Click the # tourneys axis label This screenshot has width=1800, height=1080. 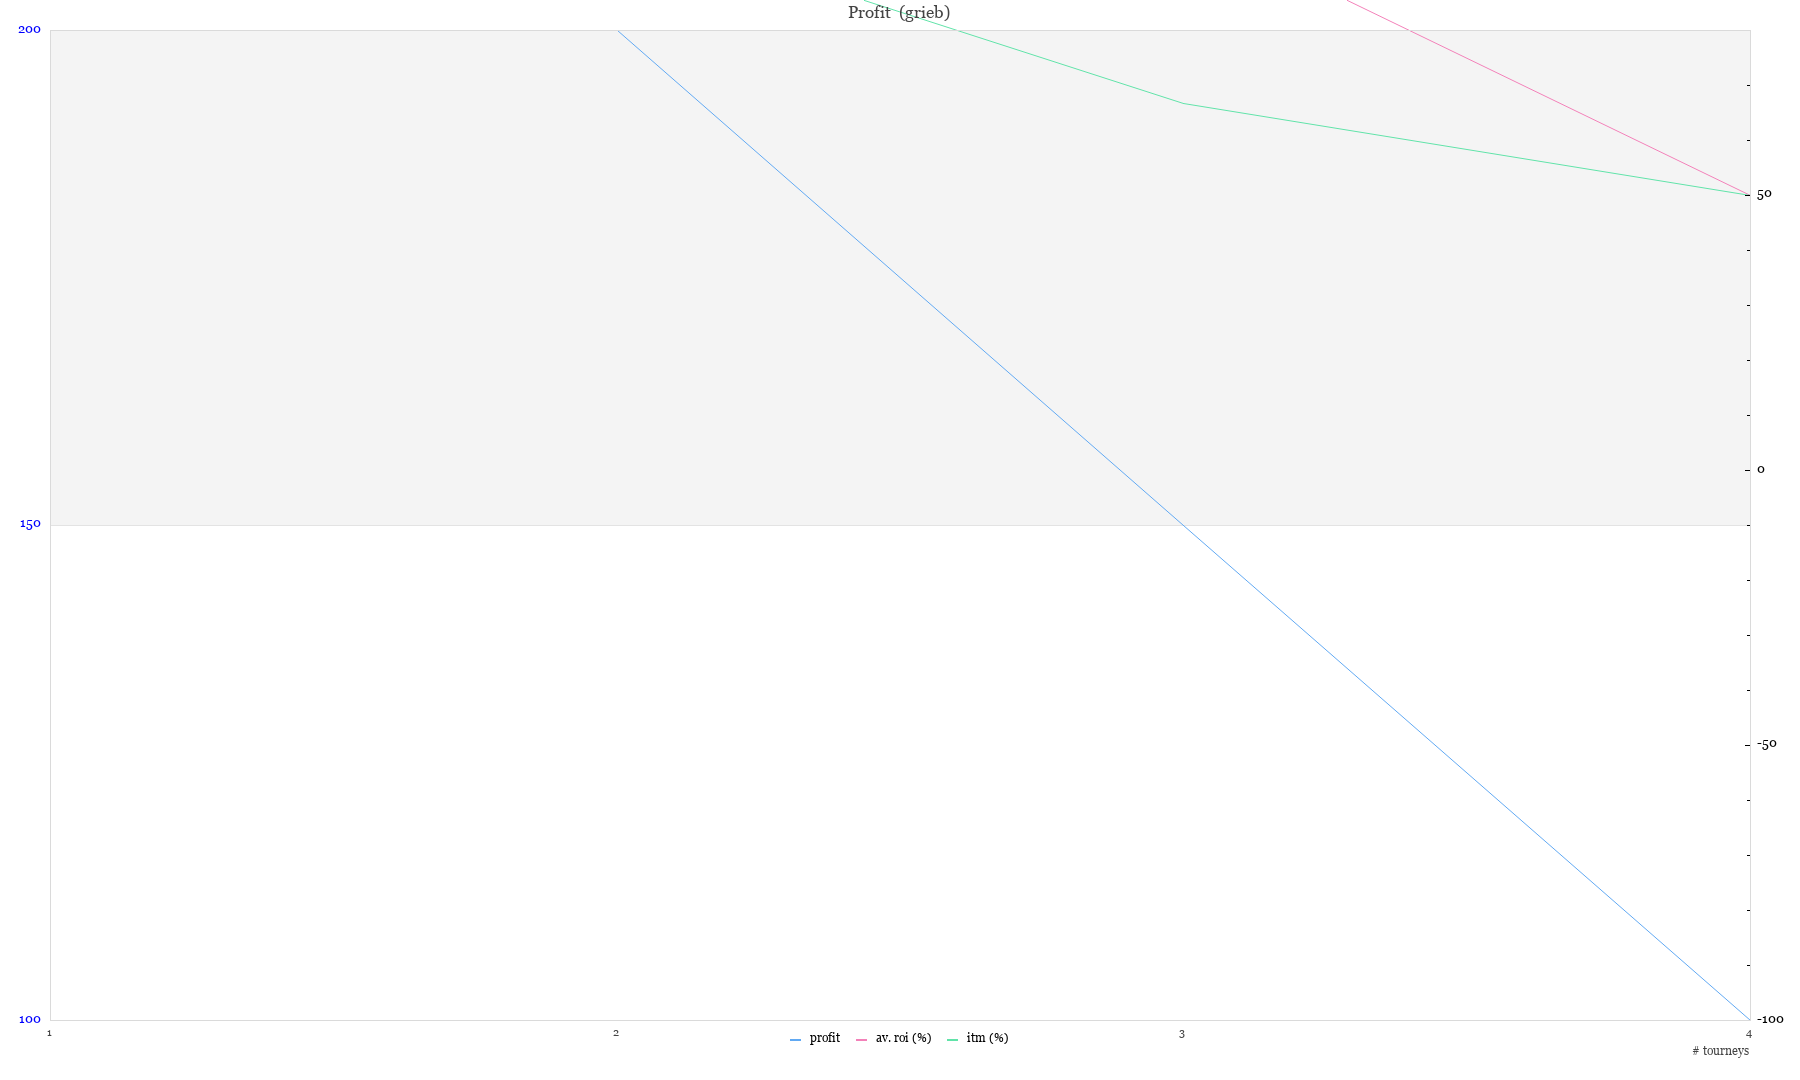[1720, 1051]
